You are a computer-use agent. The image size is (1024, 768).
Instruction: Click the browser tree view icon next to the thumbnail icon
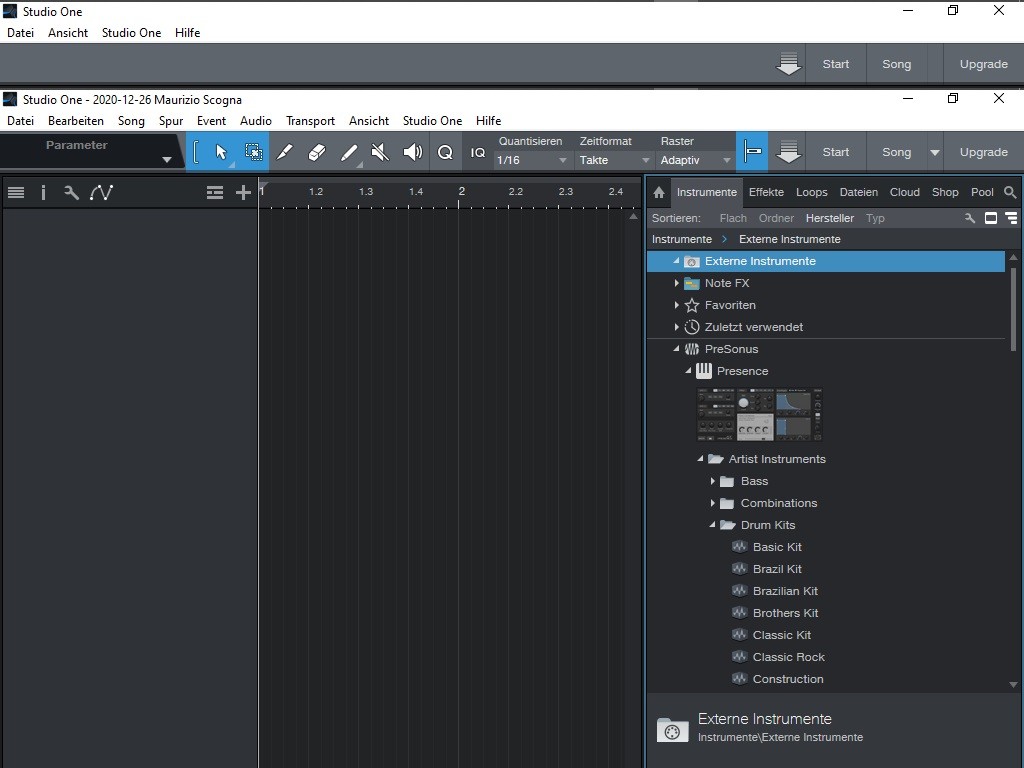(x=1012, y=218)
